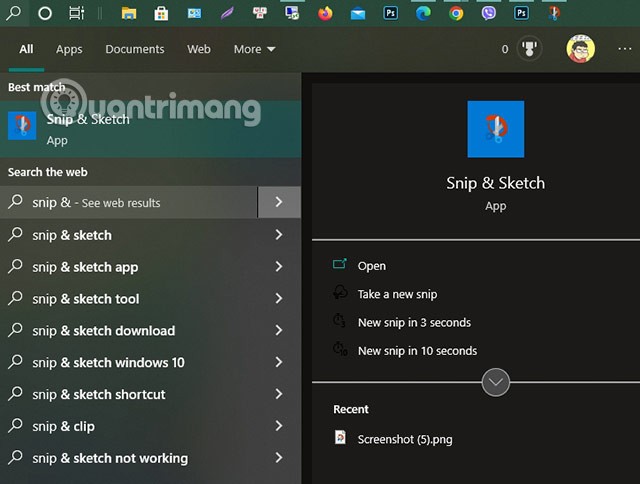Click the taskbar search magnifier icon
The width and height of the screenshot is (640, 484).
click(x=13, y=13)
